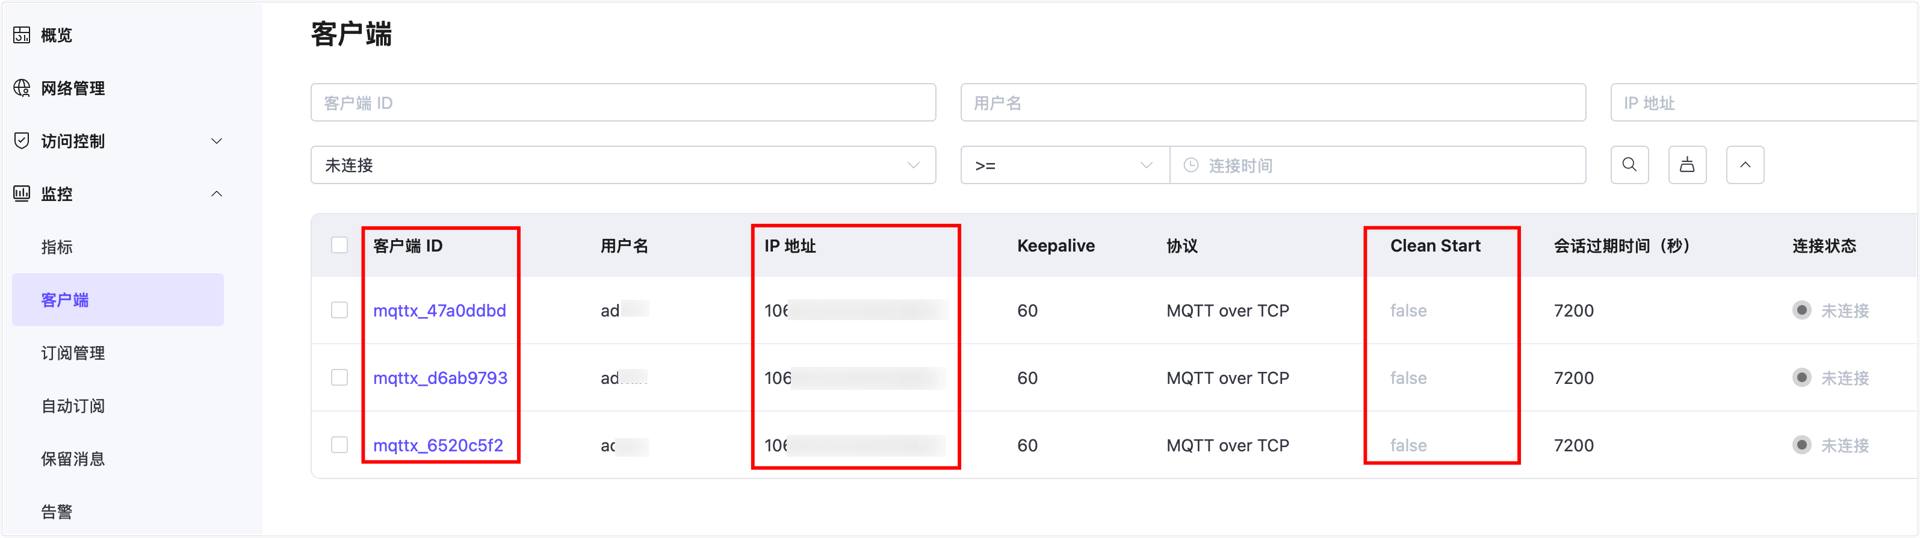The height and width of the screenshot is (538, 1920).
Task: Focus the IP 地址 search field
Action: pyautogui.click(x=1765, y=103)
